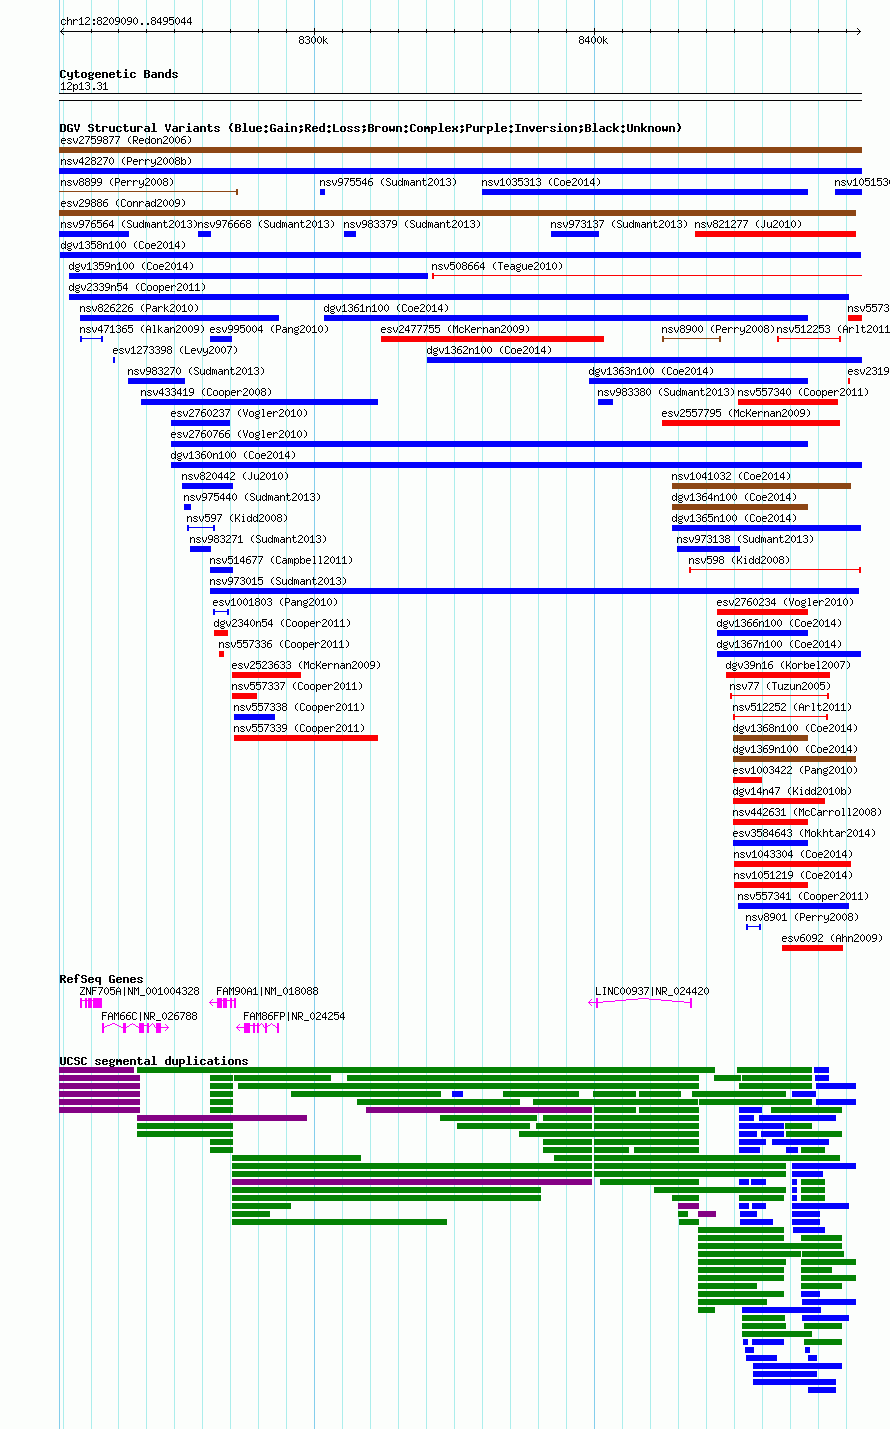Select gene FAM86FP|NR_024254 label
This screenshot has height=1429, width=890.
coord(294,1016)
